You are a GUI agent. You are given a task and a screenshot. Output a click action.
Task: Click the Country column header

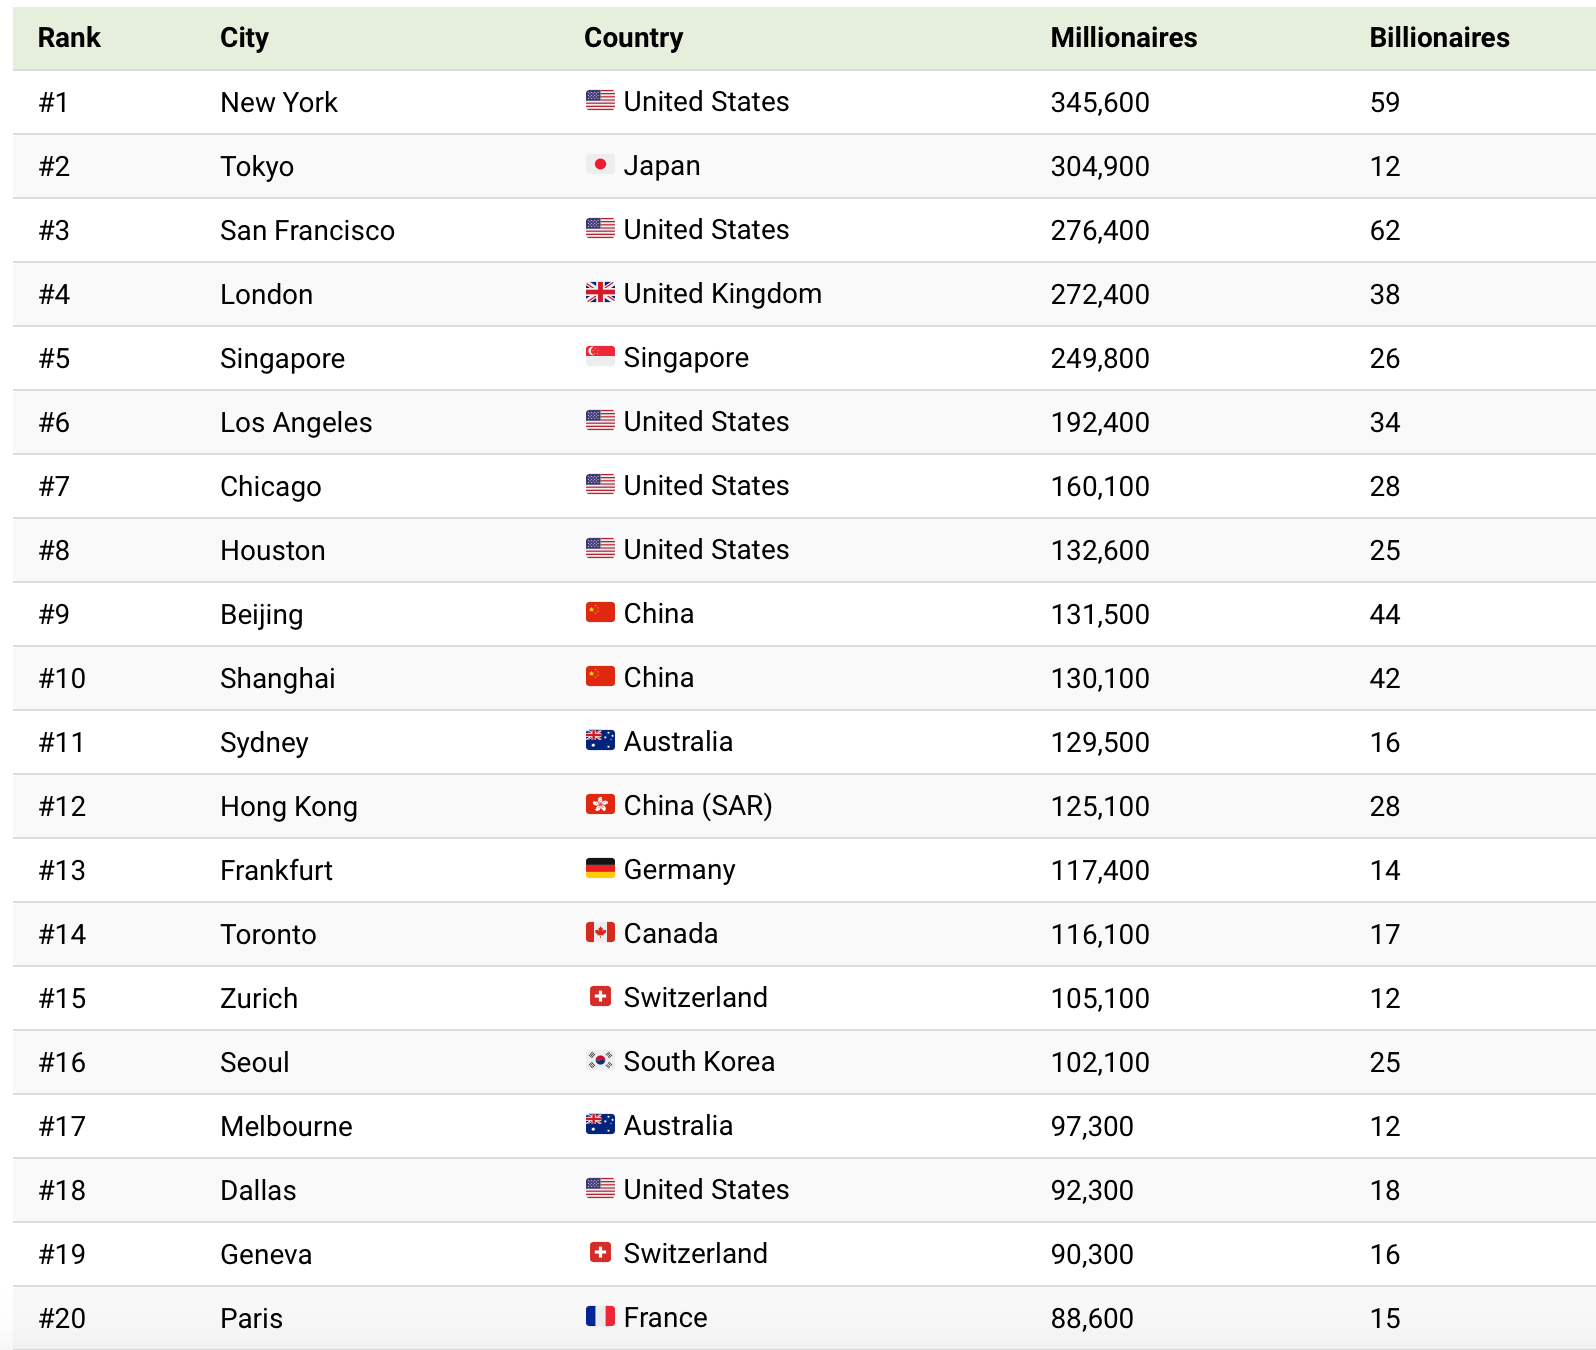pos(633,38)
